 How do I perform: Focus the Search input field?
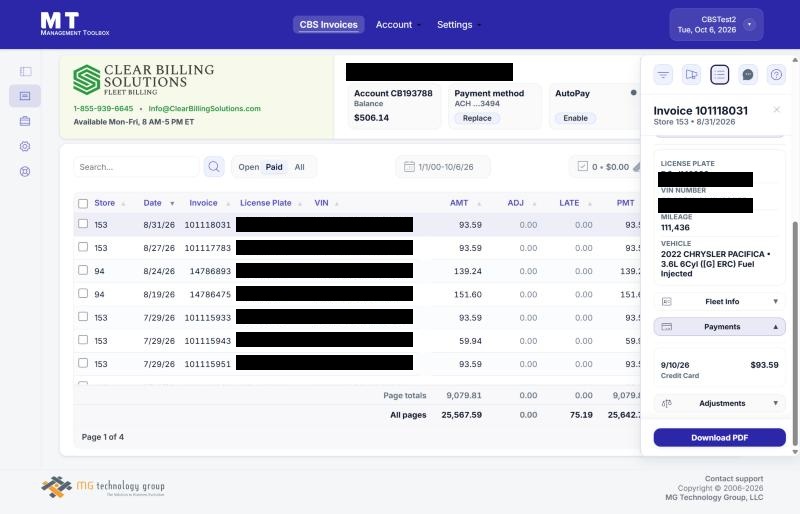(x=136, y=167)
